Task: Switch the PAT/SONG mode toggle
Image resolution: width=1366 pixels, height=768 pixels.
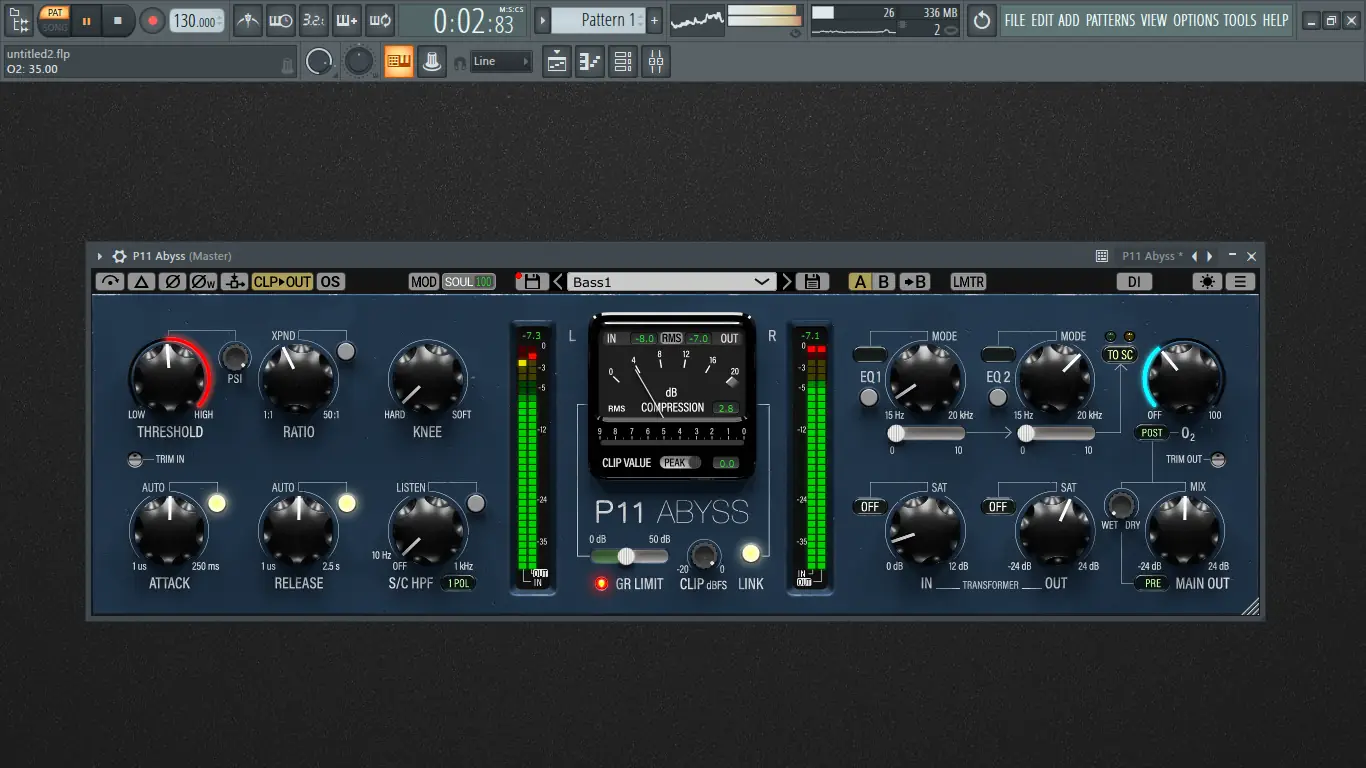Action: pyautogui.click(x=54, y=19)
